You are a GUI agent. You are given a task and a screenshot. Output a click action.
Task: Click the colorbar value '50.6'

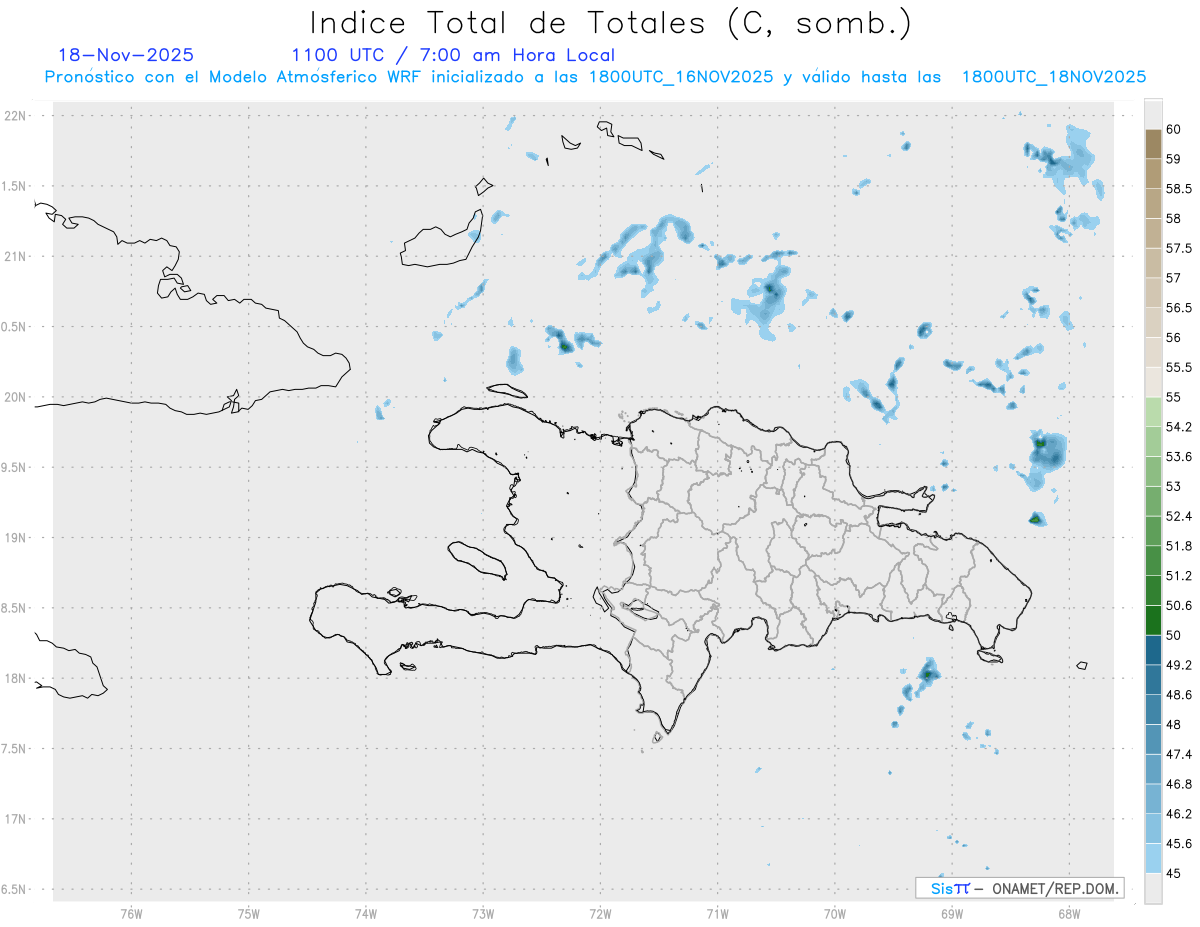click(1179, 605)
